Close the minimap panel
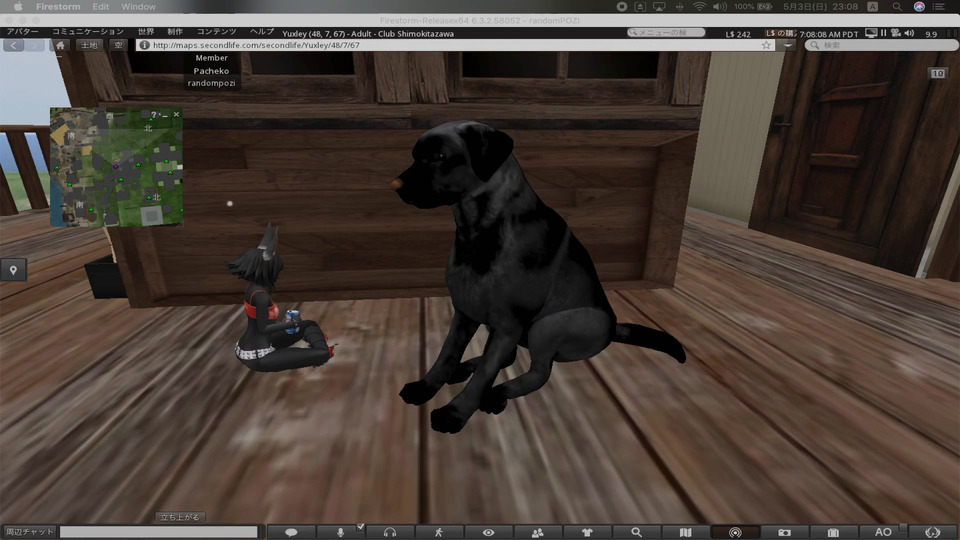This screenshot has height=540, width=960. (176, 114)
